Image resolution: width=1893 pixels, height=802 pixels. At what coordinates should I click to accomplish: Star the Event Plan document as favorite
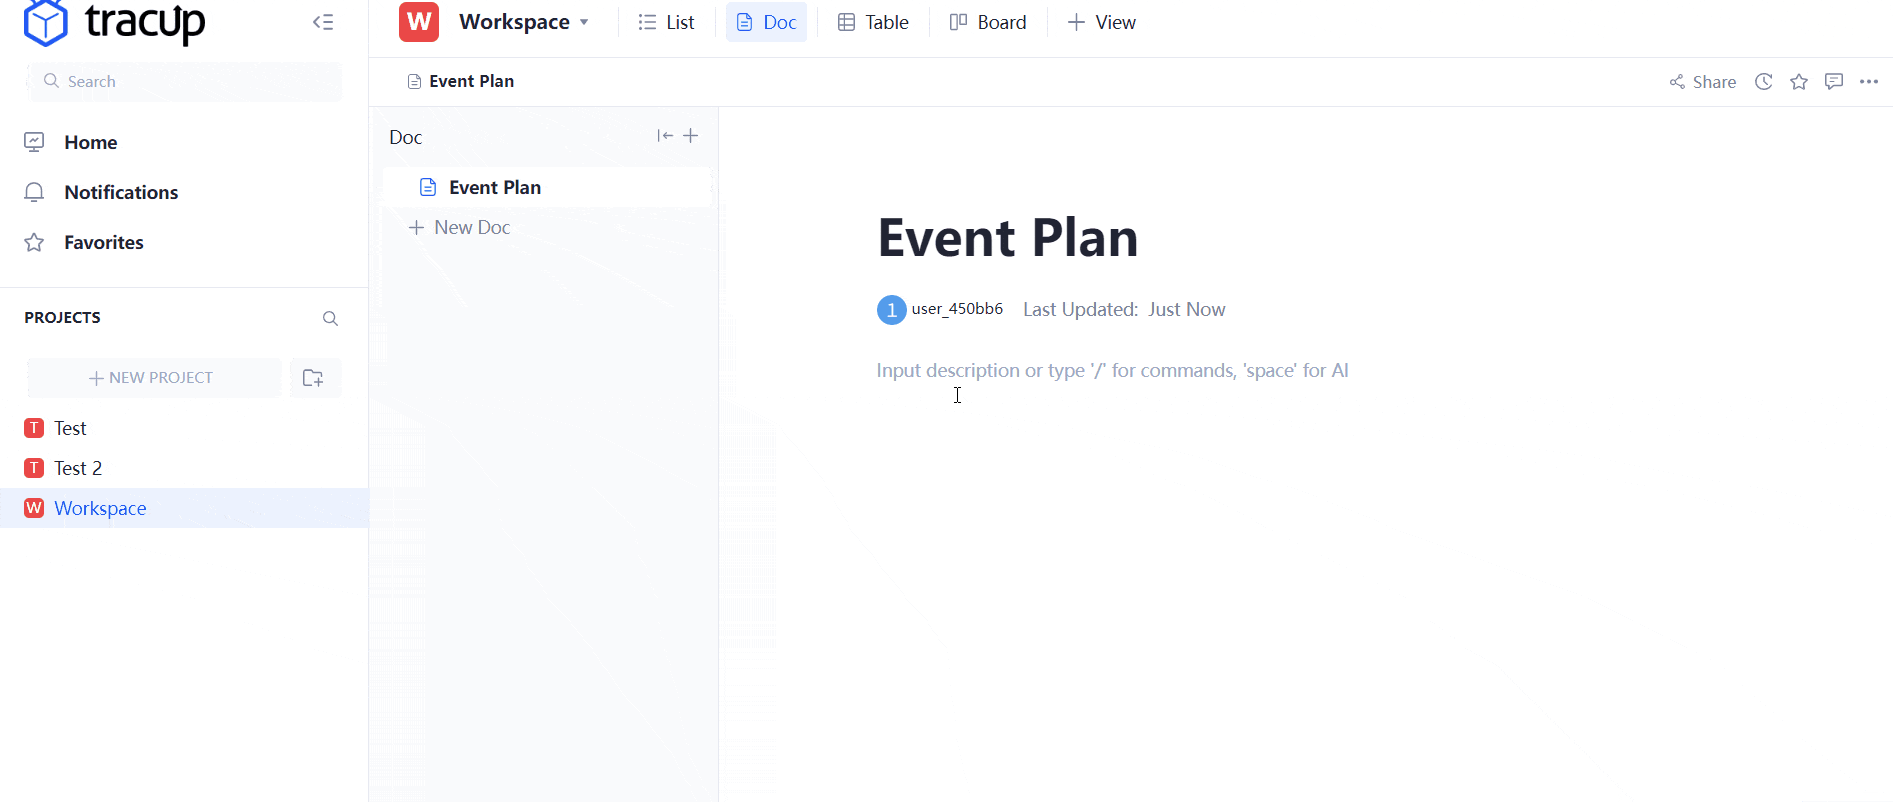click(x=1799, y=82)
